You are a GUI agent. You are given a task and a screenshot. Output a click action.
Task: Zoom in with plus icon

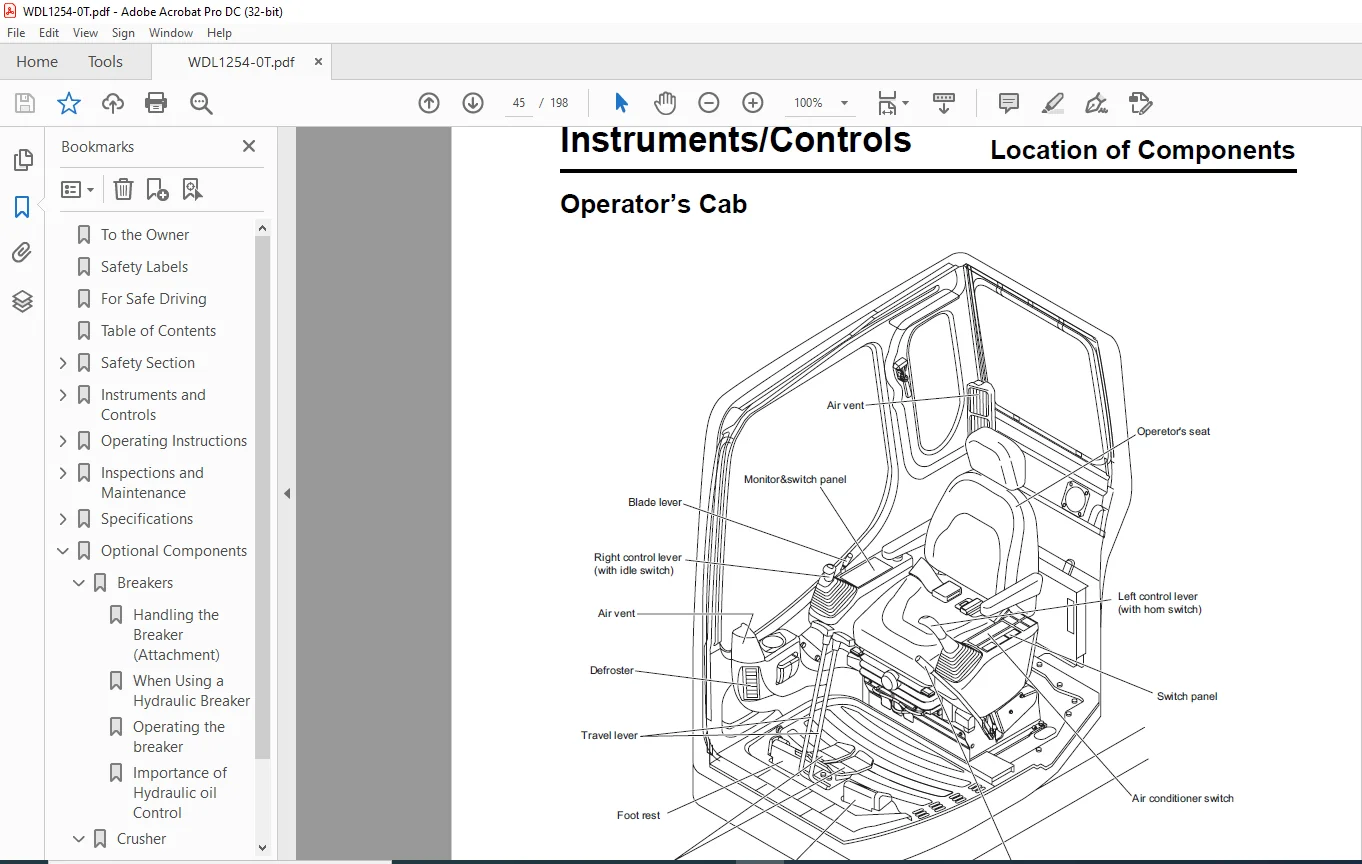[x=753, y=103]
